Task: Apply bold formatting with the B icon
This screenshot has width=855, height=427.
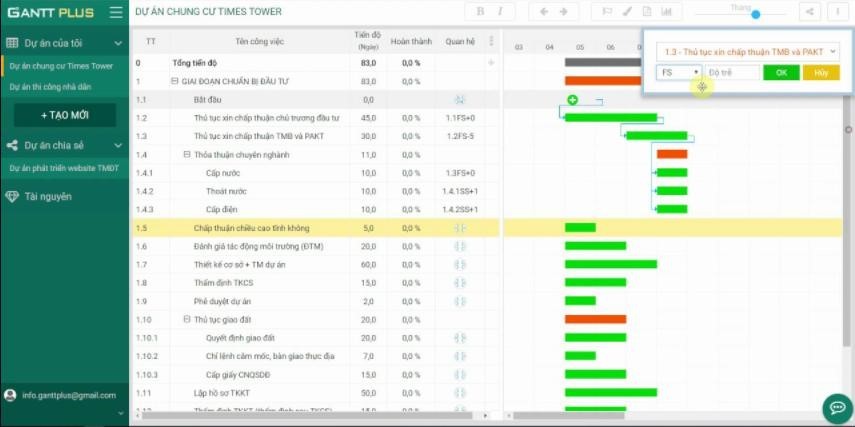Action: (480, 11)
